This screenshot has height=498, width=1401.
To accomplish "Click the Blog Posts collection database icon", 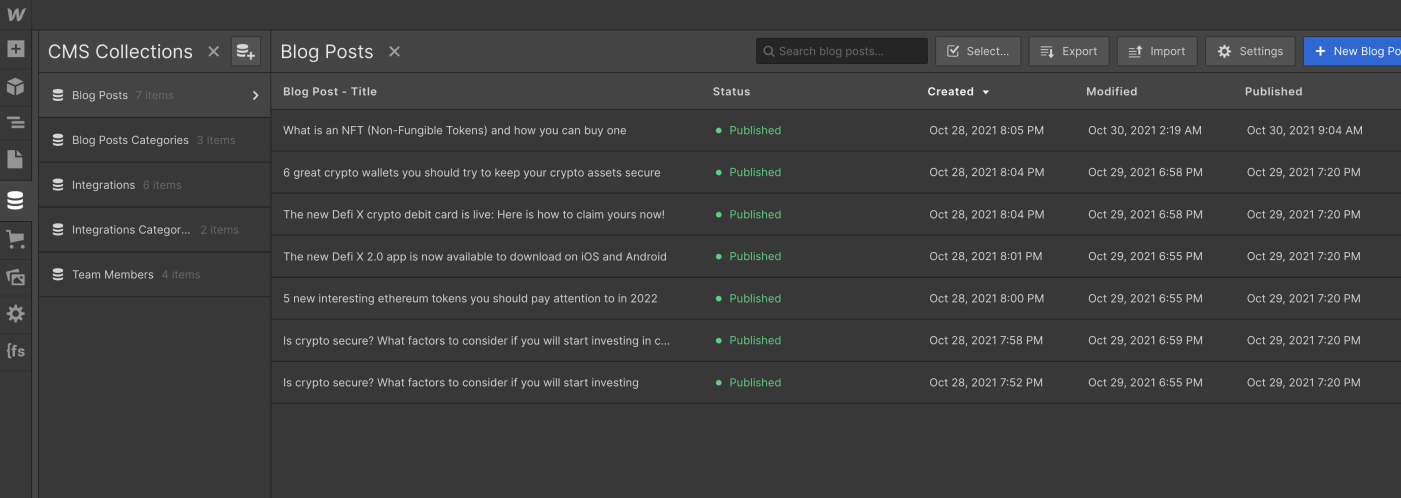I will (58, 95).
